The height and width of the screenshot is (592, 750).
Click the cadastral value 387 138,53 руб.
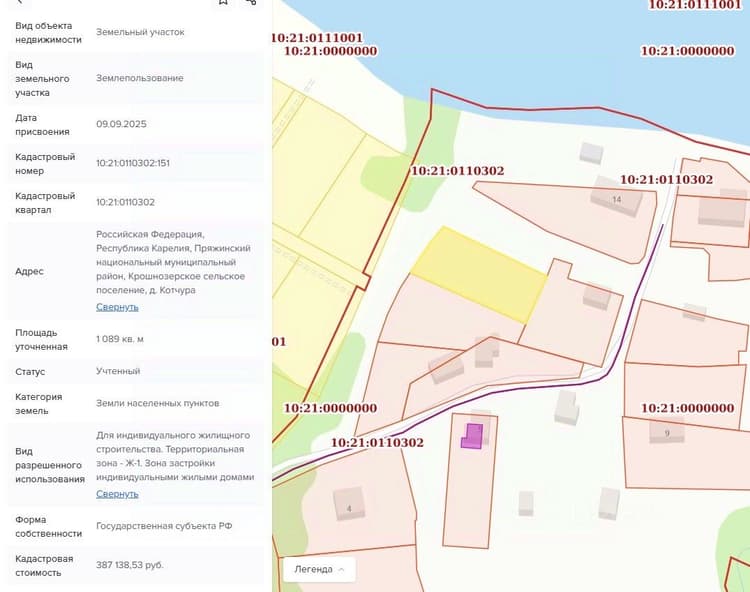click(x=130, y=565)
